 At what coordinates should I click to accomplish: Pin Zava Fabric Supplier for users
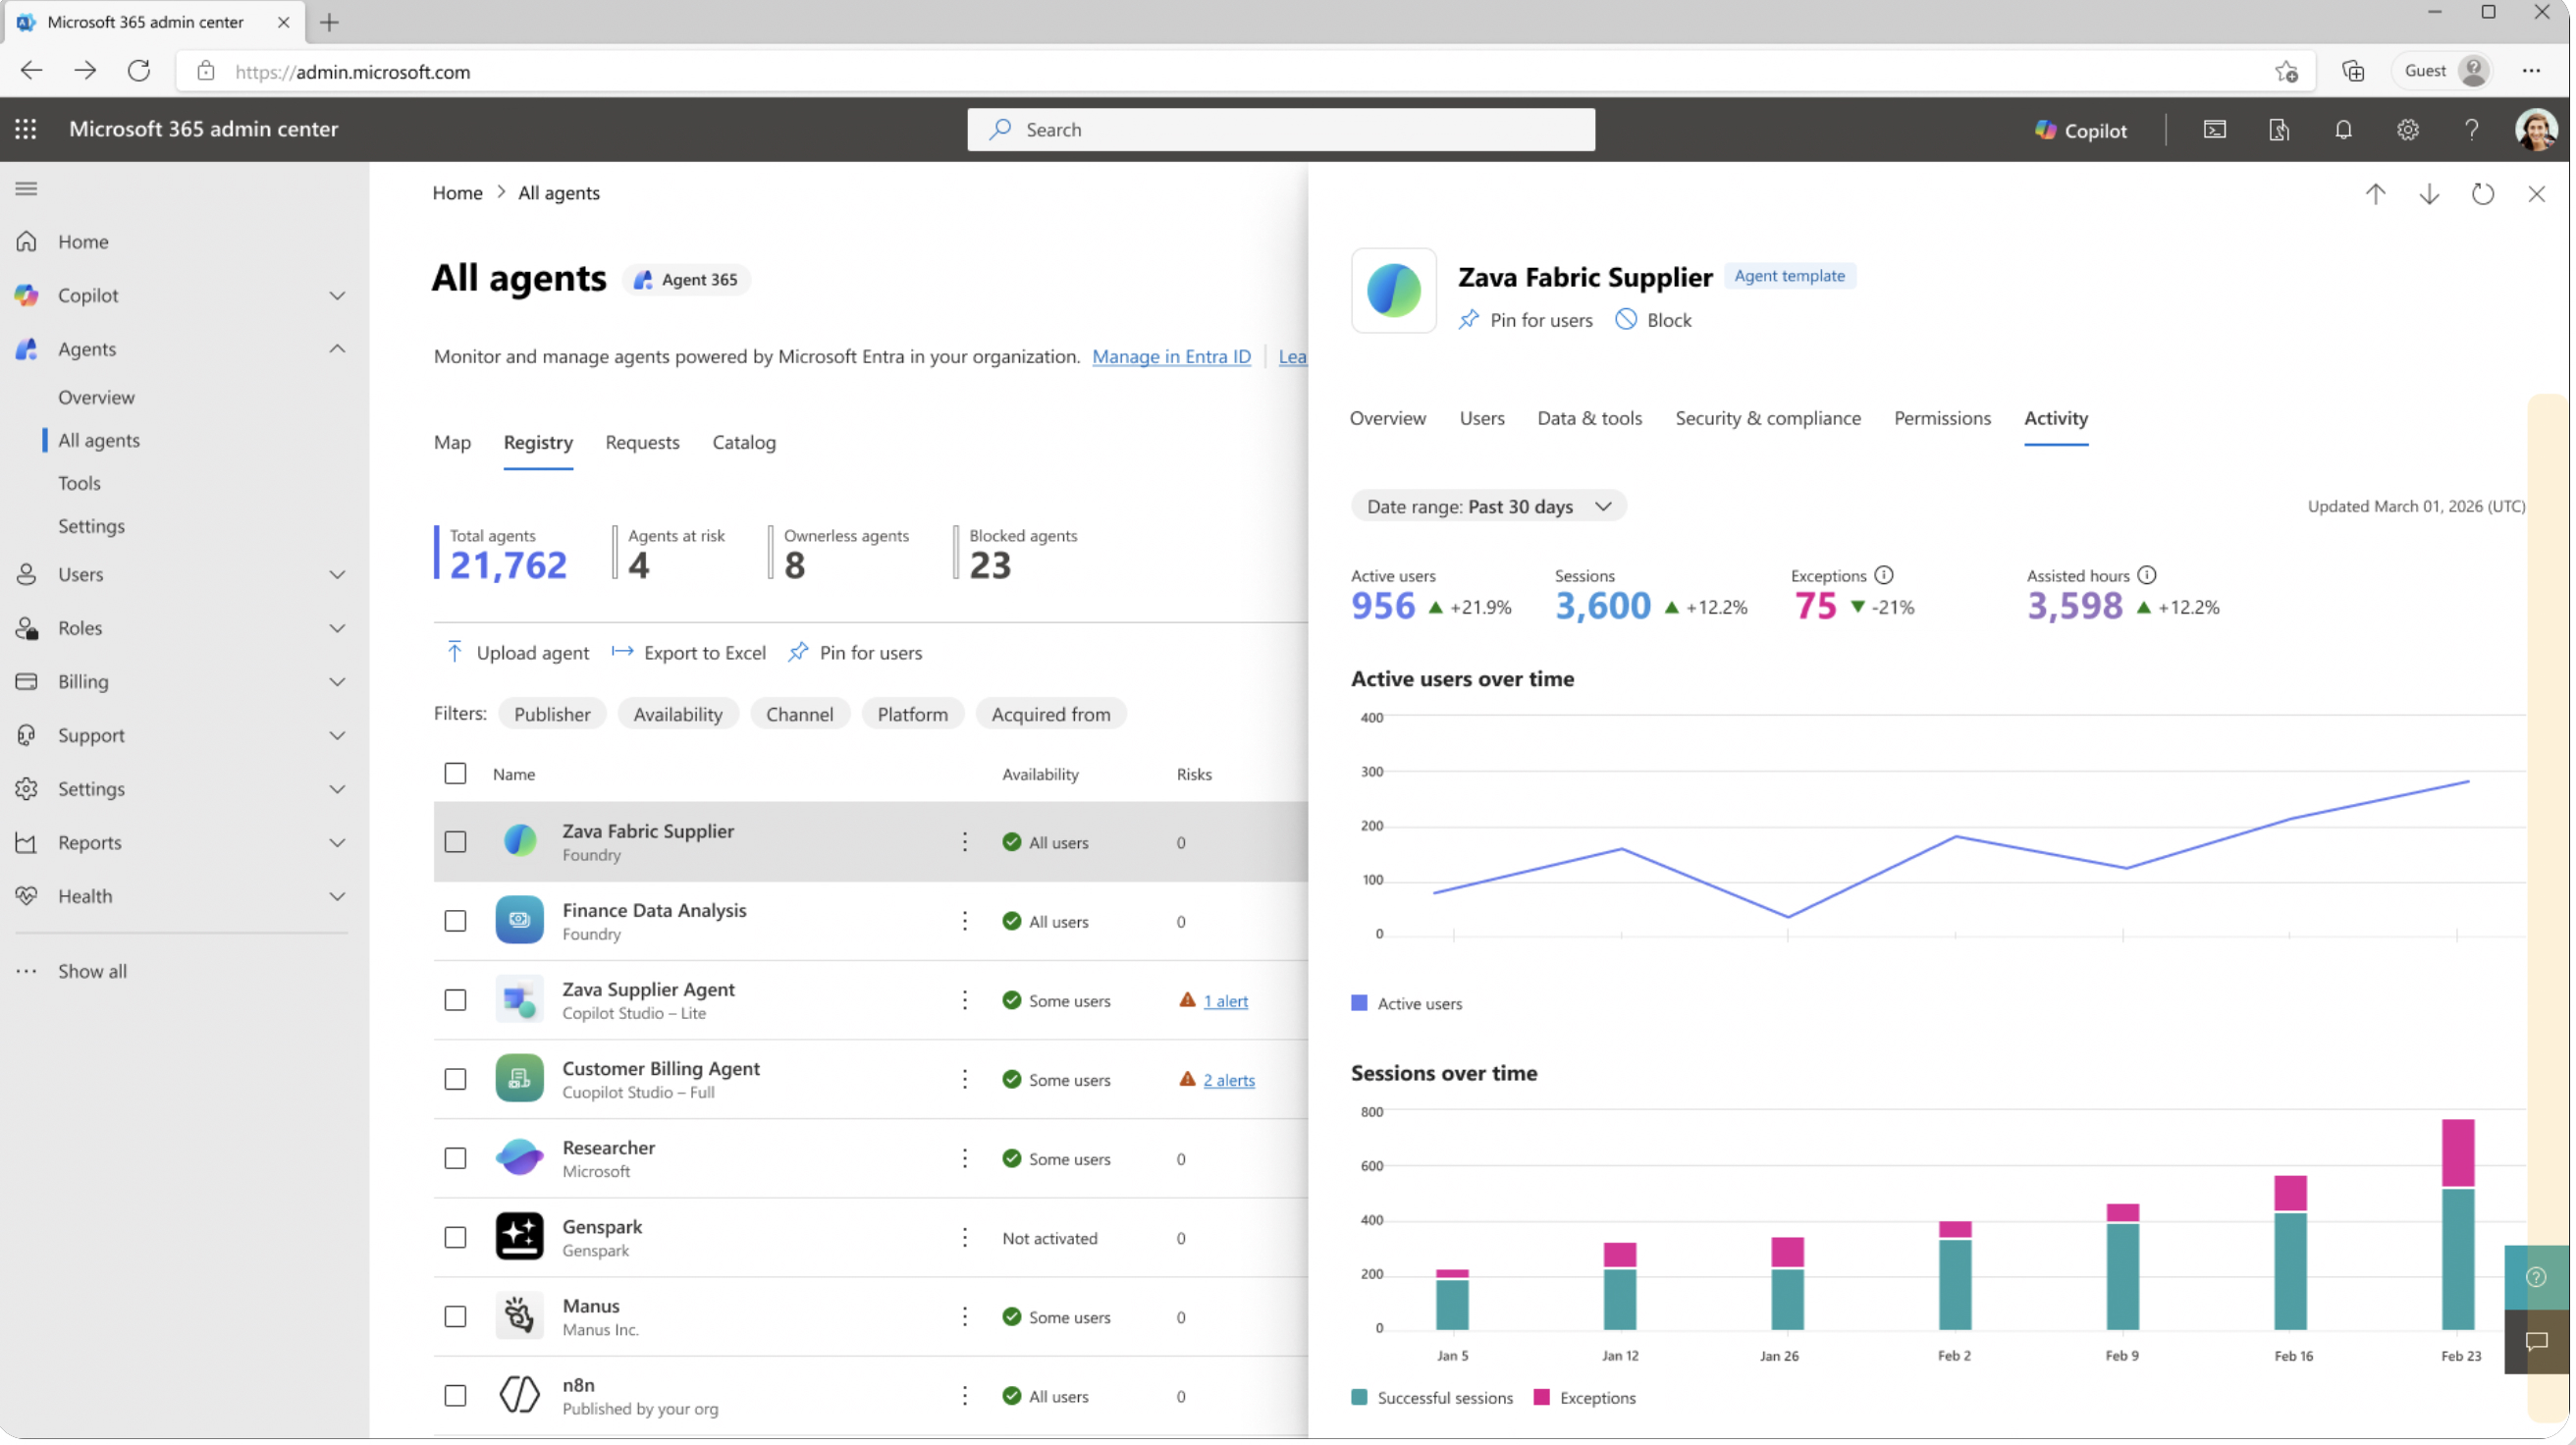pos(1525,320)
